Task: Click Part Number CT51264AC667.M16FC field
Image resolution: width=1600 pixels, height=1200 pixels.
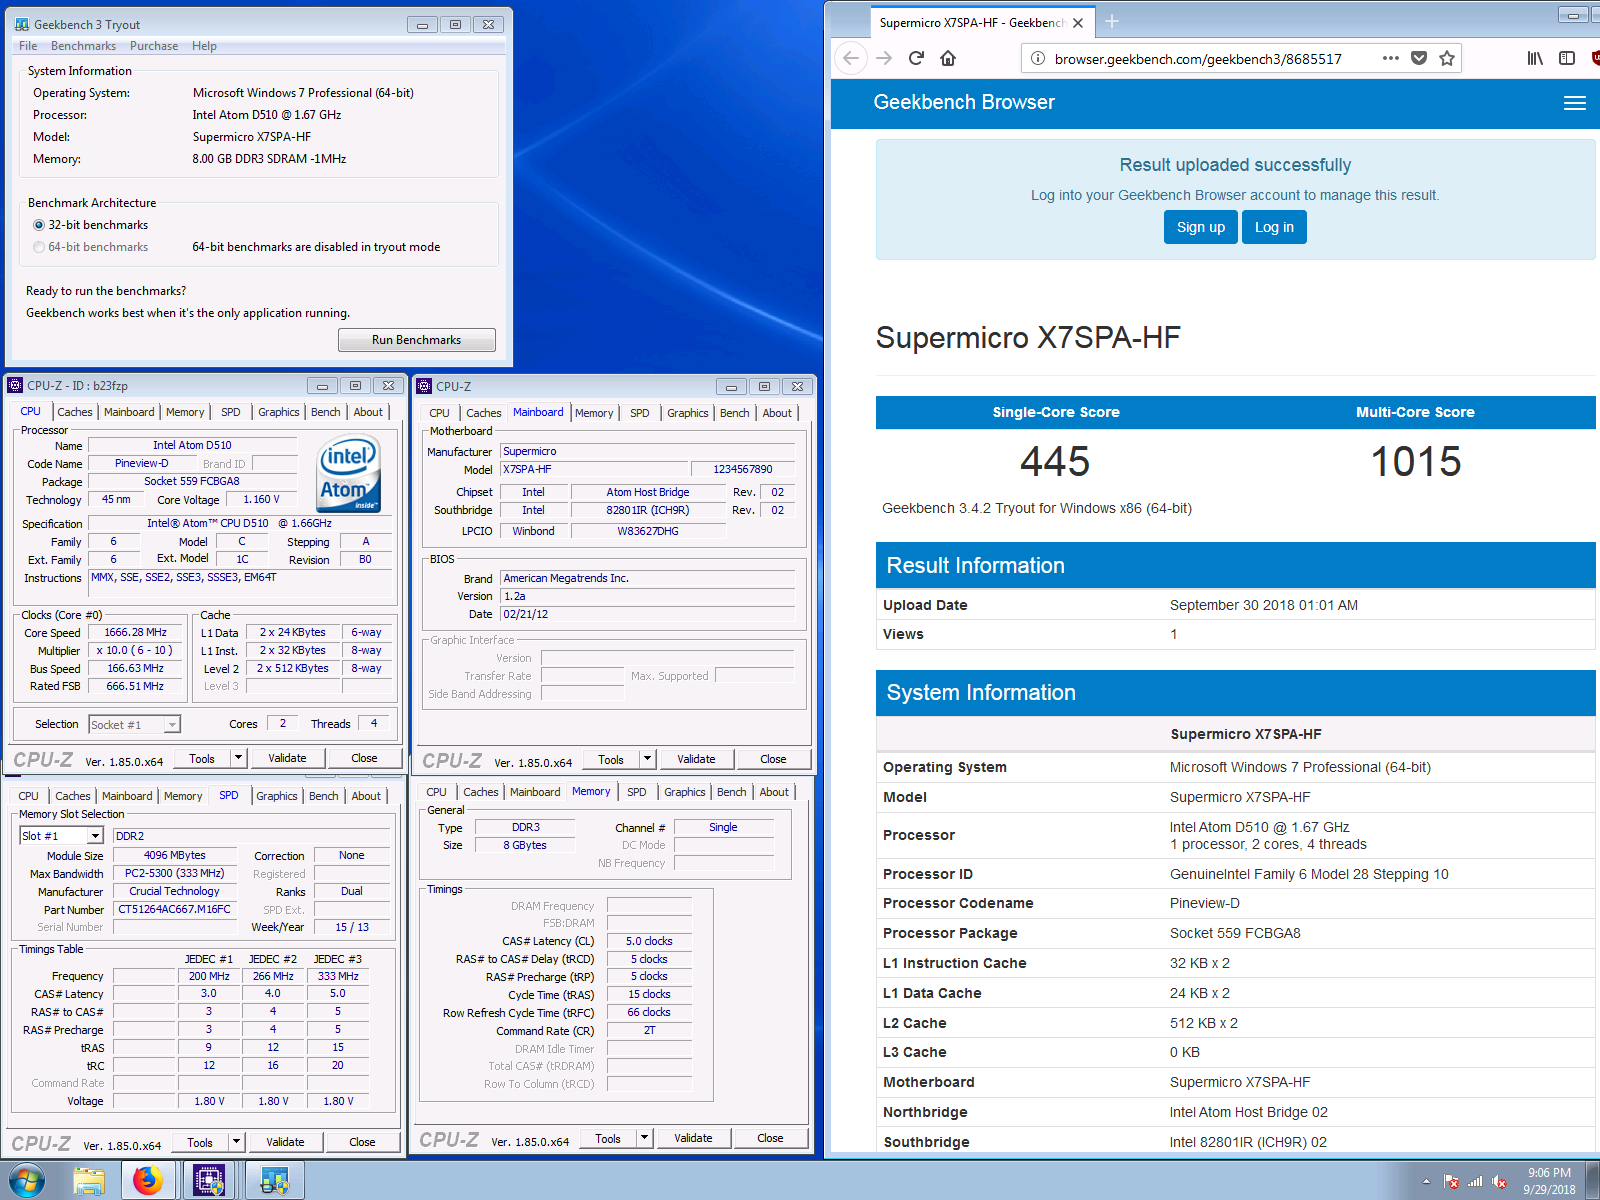Action: coord(175,909)
